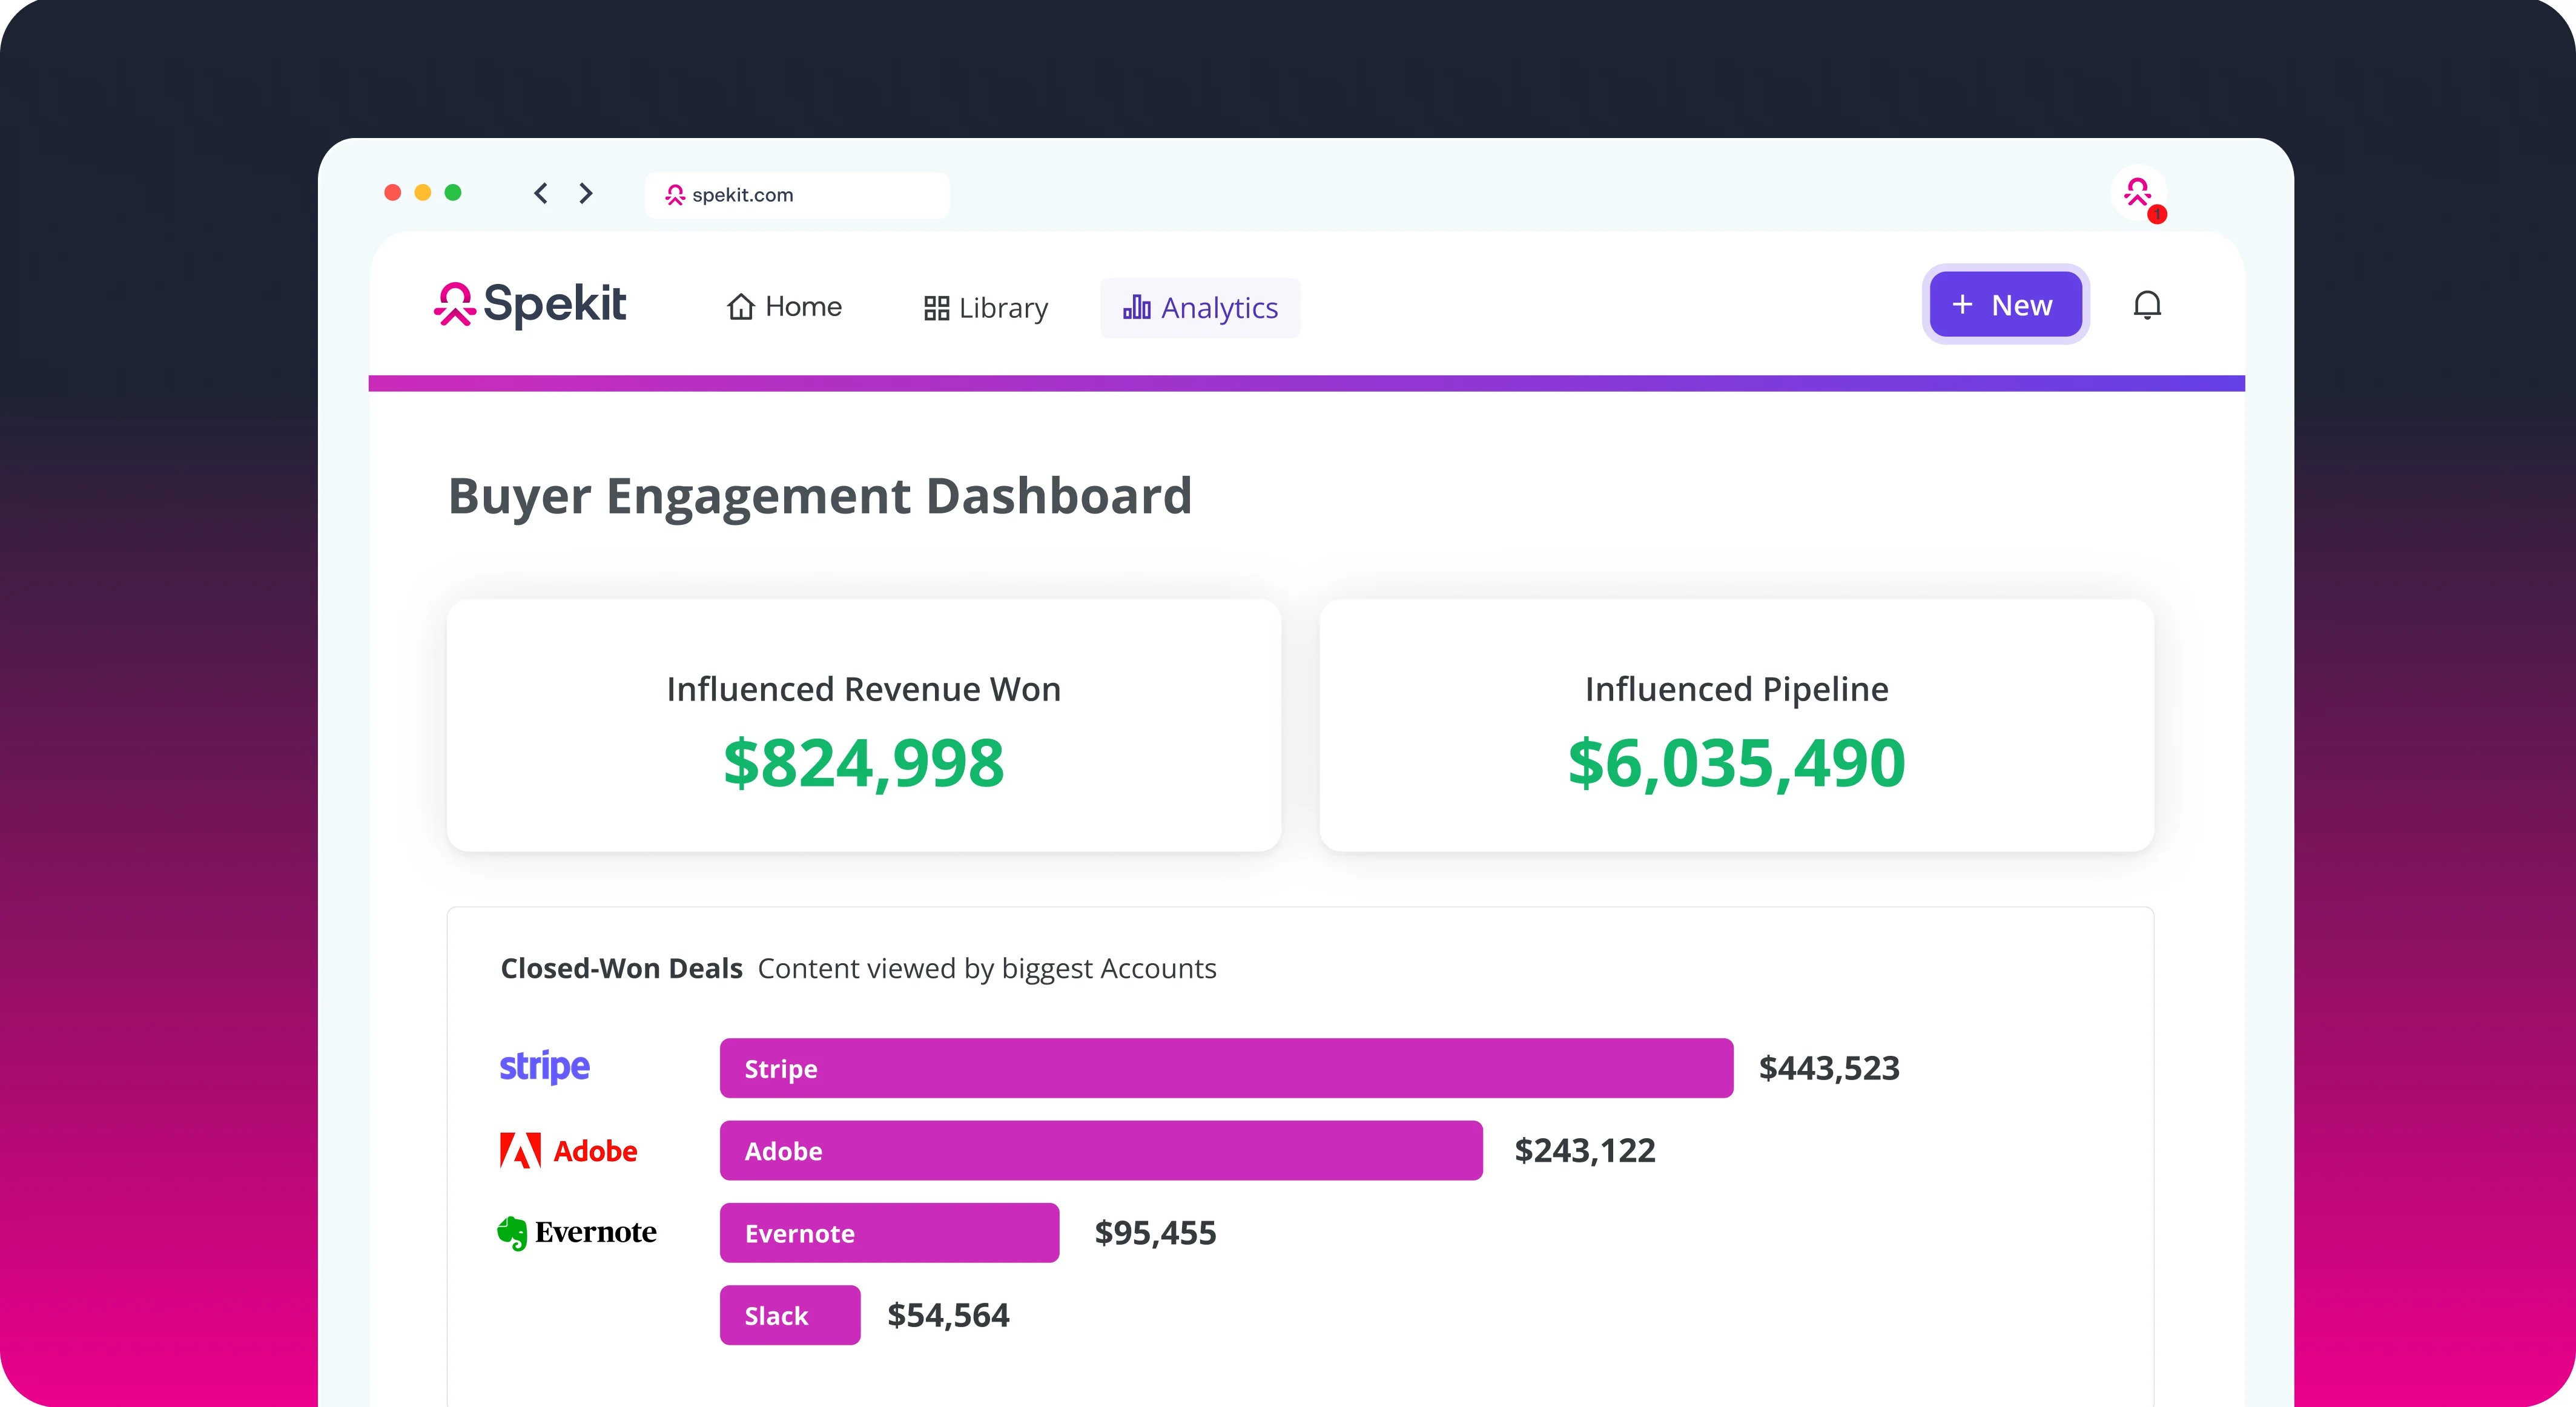
Task: Click the Spekit logo in header
Action: click(x=530, y=304)
